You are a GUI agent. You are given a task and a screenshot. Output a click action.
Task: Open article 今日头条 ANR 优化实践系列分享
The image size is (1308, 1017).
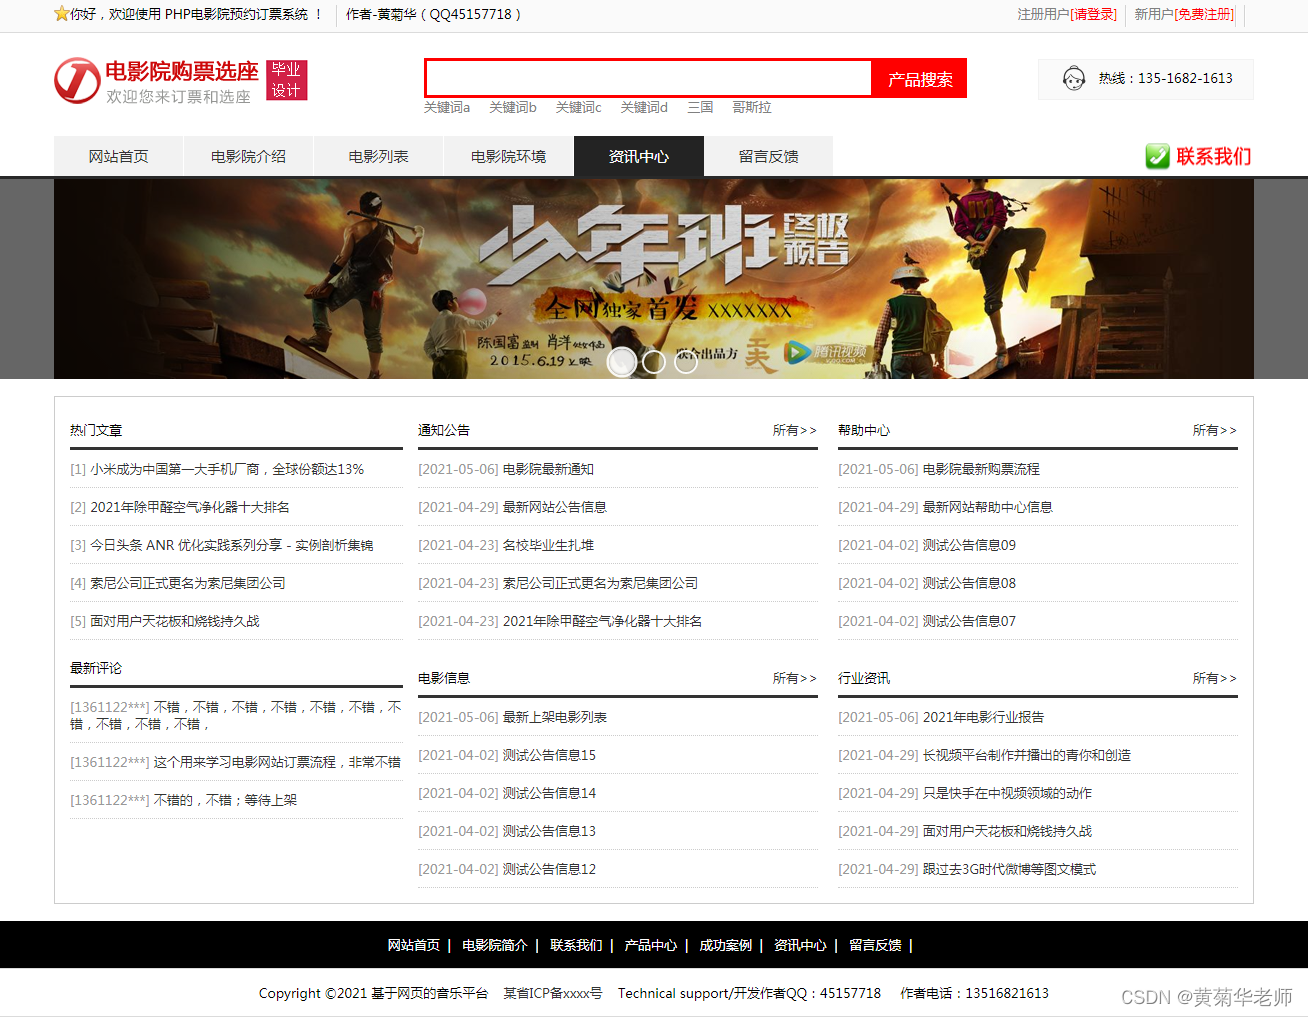coord(232,545)
